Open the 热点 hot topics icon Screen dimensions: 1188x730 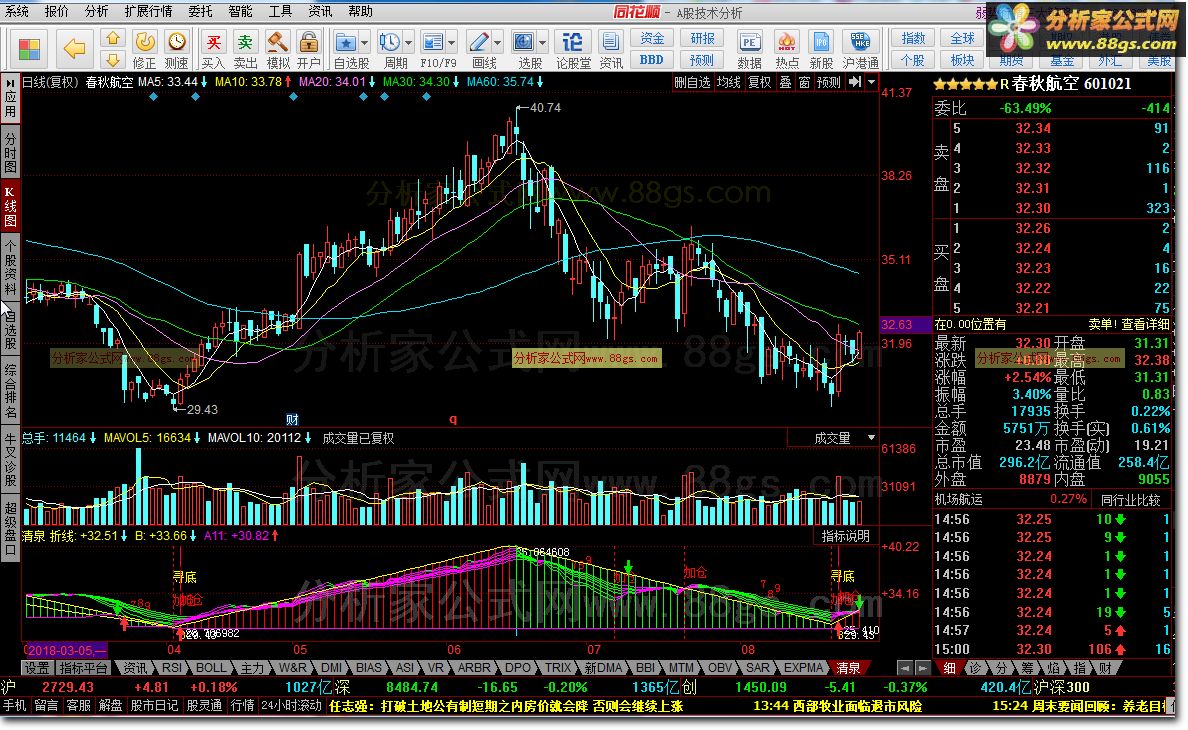click(786, 50)
